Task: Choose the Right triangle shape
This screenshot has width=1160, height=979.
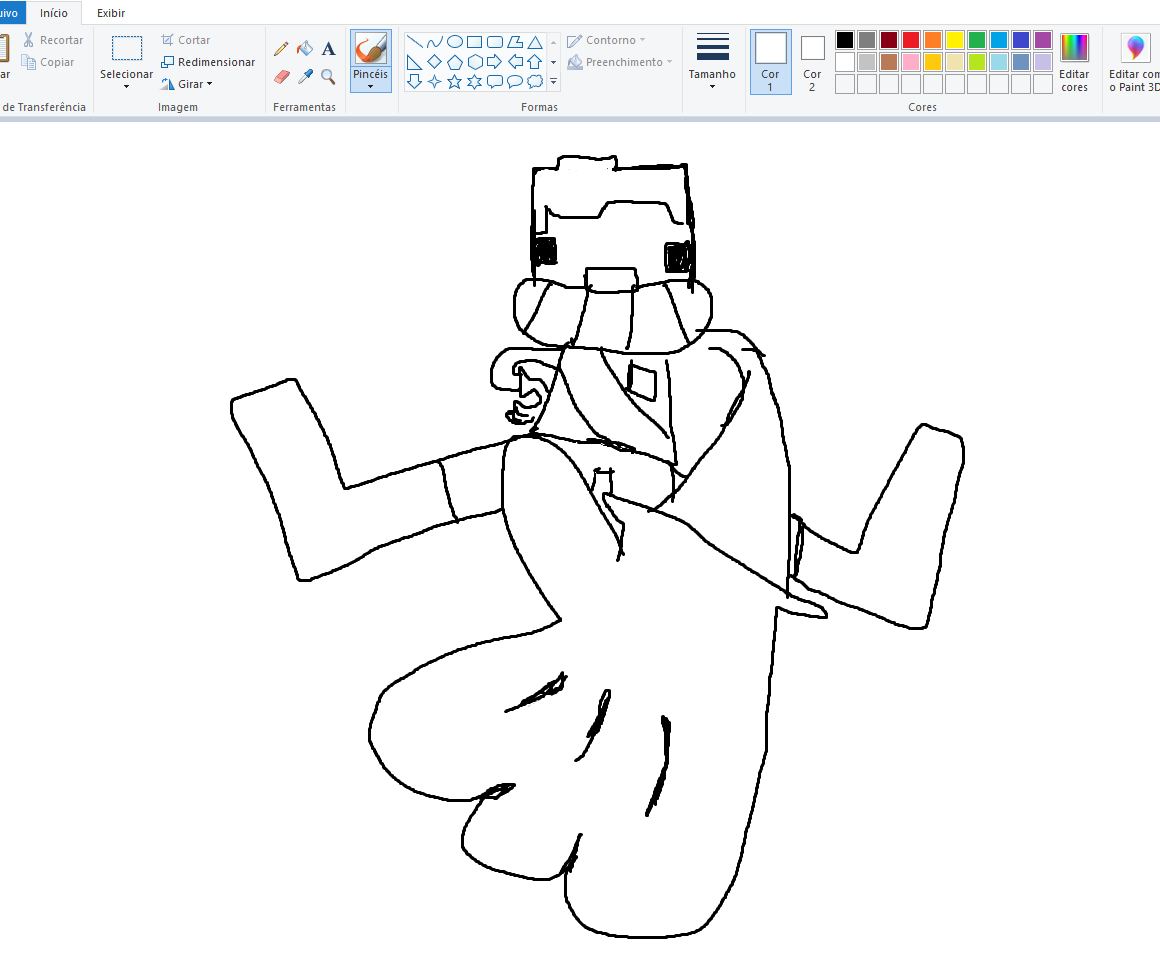Action: 414,61
